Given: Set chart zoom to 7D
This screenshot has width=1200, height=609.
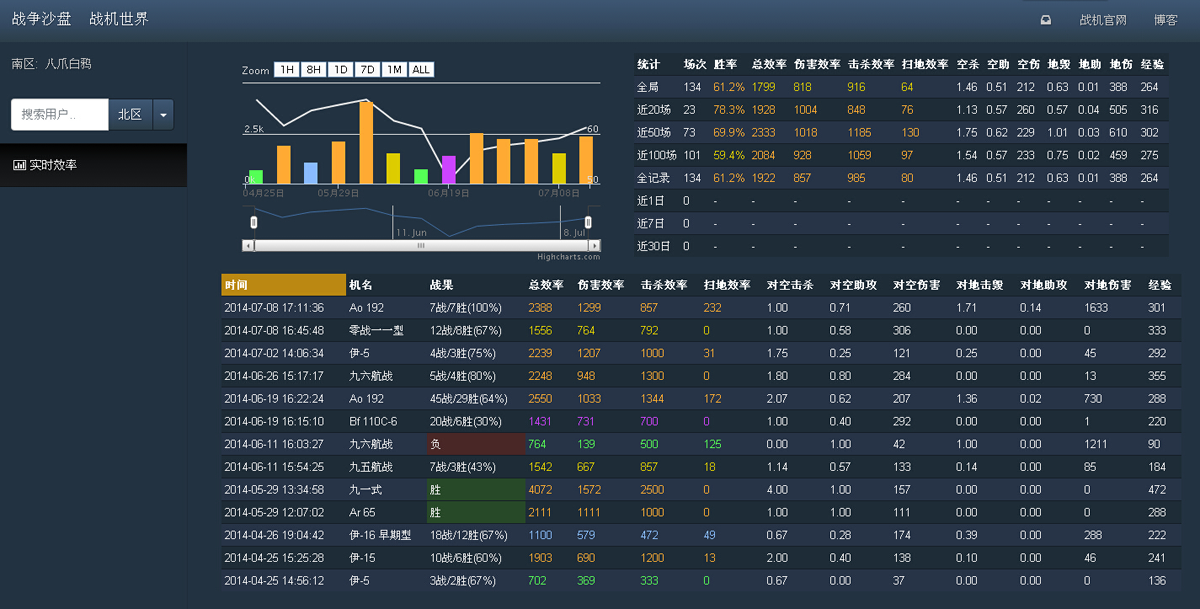Looking at the screenshot, I should [367, 70].
